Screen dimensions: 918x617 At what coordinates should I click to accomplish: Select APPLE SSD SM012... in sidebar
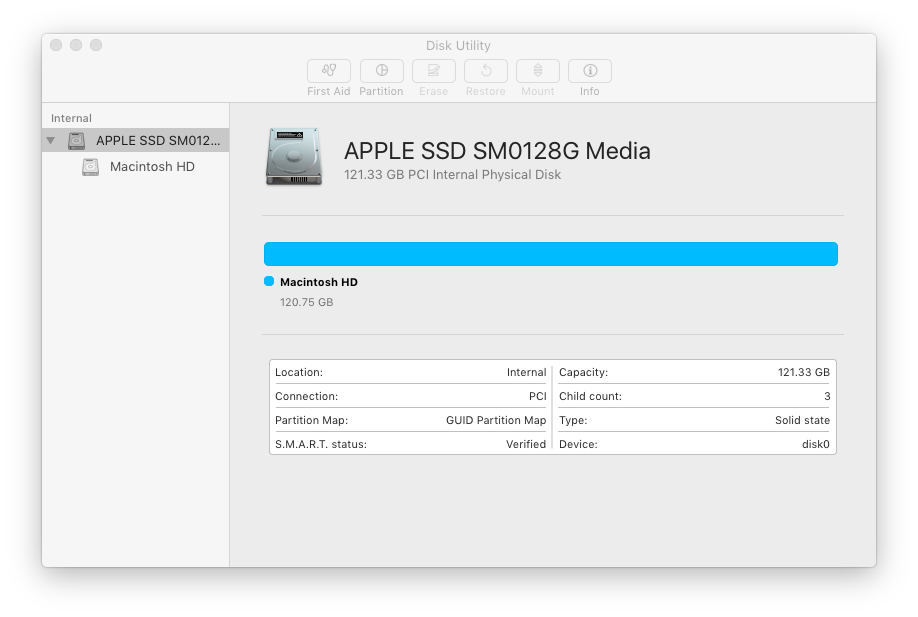[x=136, y=140]
